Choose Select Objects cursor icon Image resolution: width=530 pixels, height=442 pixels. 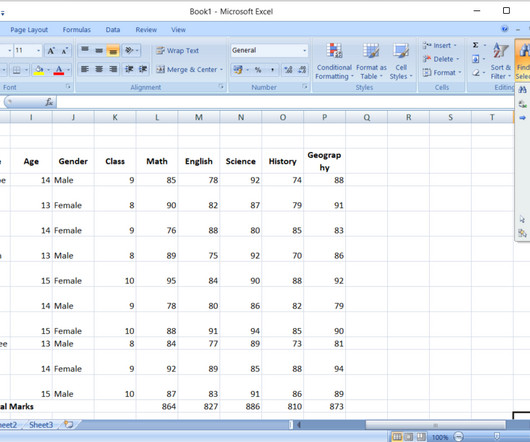click(522, 219)
